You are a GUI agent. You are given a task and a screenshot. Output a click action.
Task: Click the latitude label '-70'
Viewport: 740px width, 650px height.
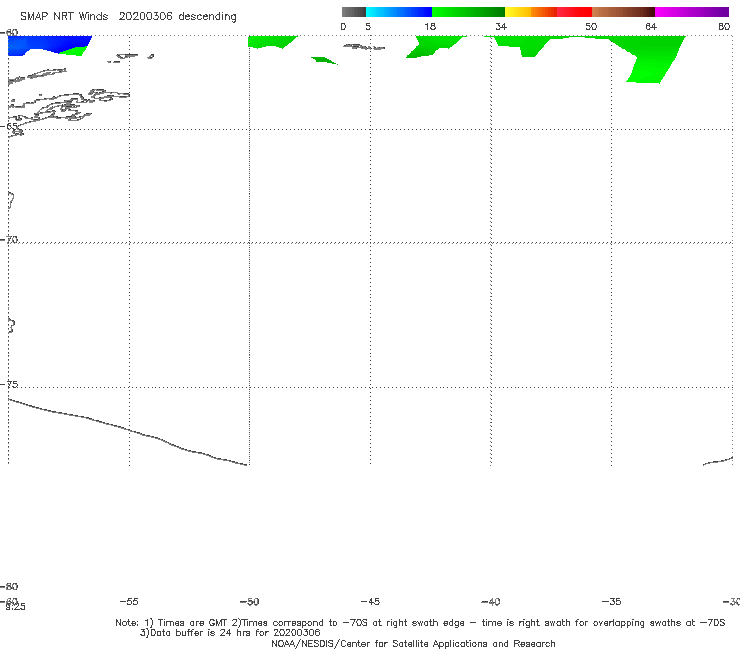point(9,240)
